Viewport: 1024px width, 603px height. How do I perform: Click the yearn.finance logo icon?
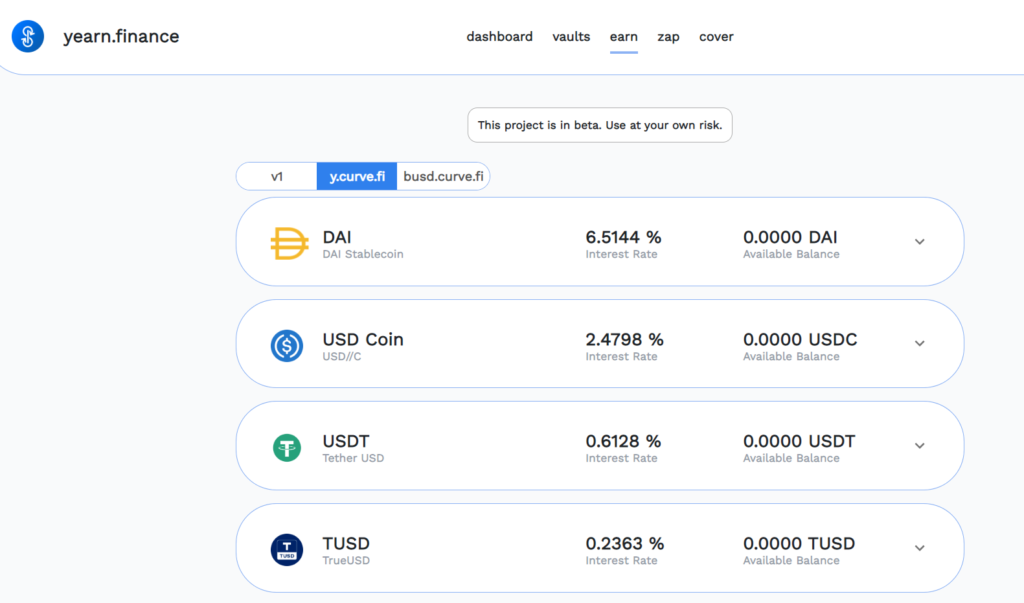coord(28,37)
